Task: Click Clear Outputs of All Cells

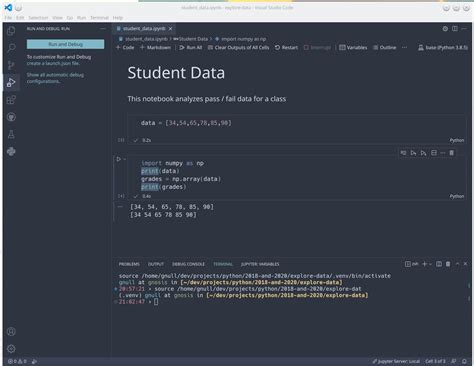Action: tap(238, 47)
